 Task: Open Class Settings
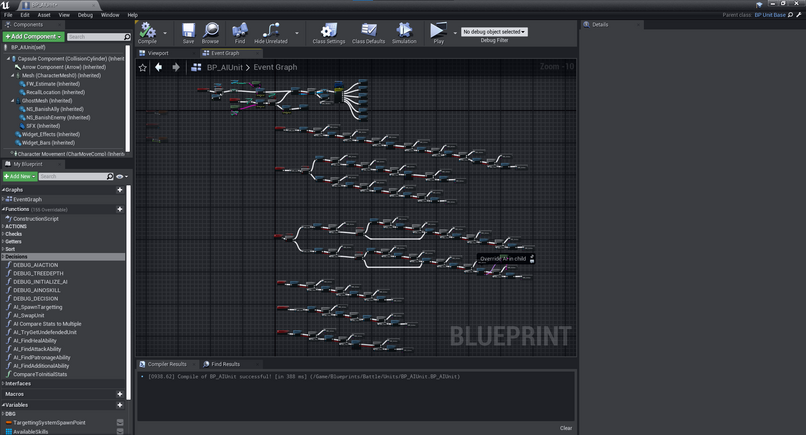(x=328, y=33)
